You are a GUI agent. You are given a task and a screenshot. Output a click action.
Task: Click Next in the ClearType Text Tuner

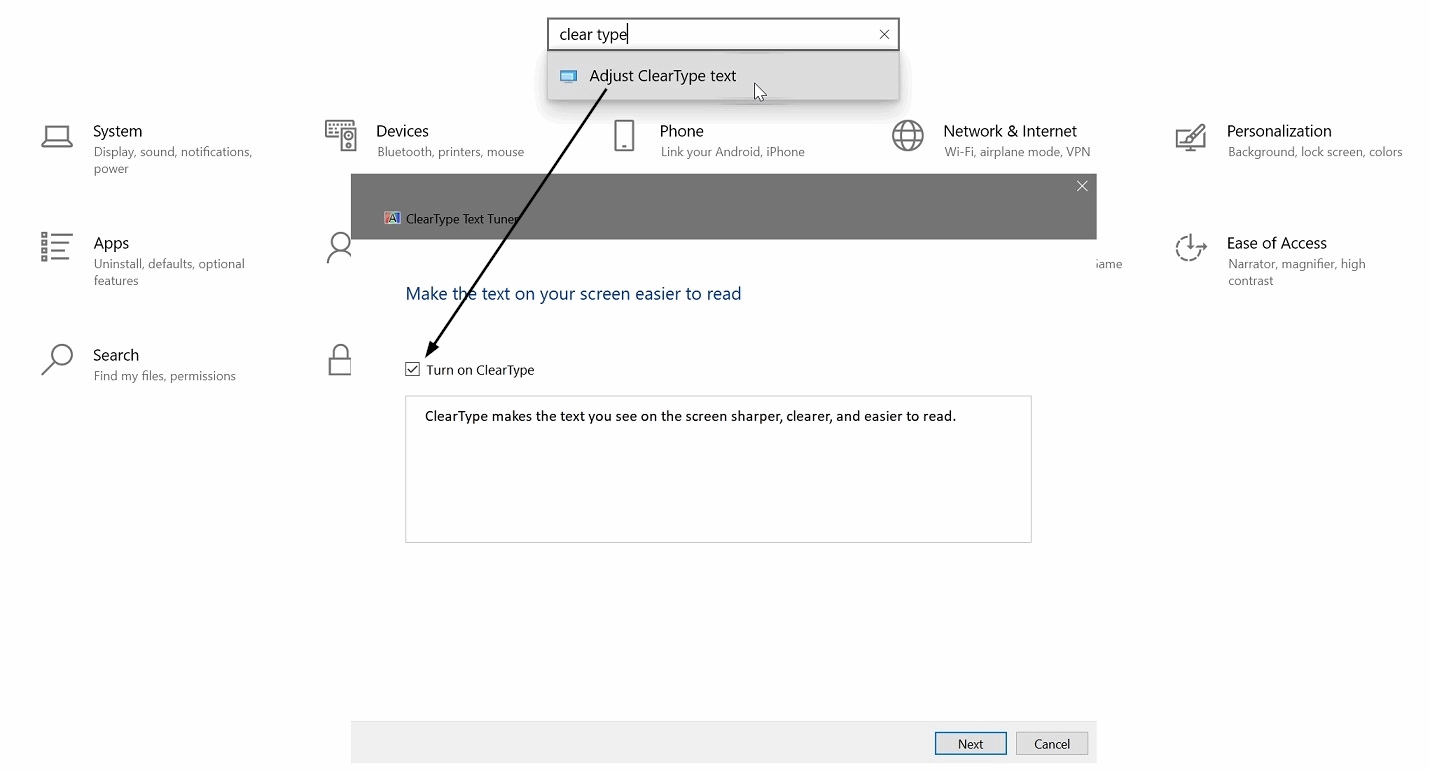(970, 744)
